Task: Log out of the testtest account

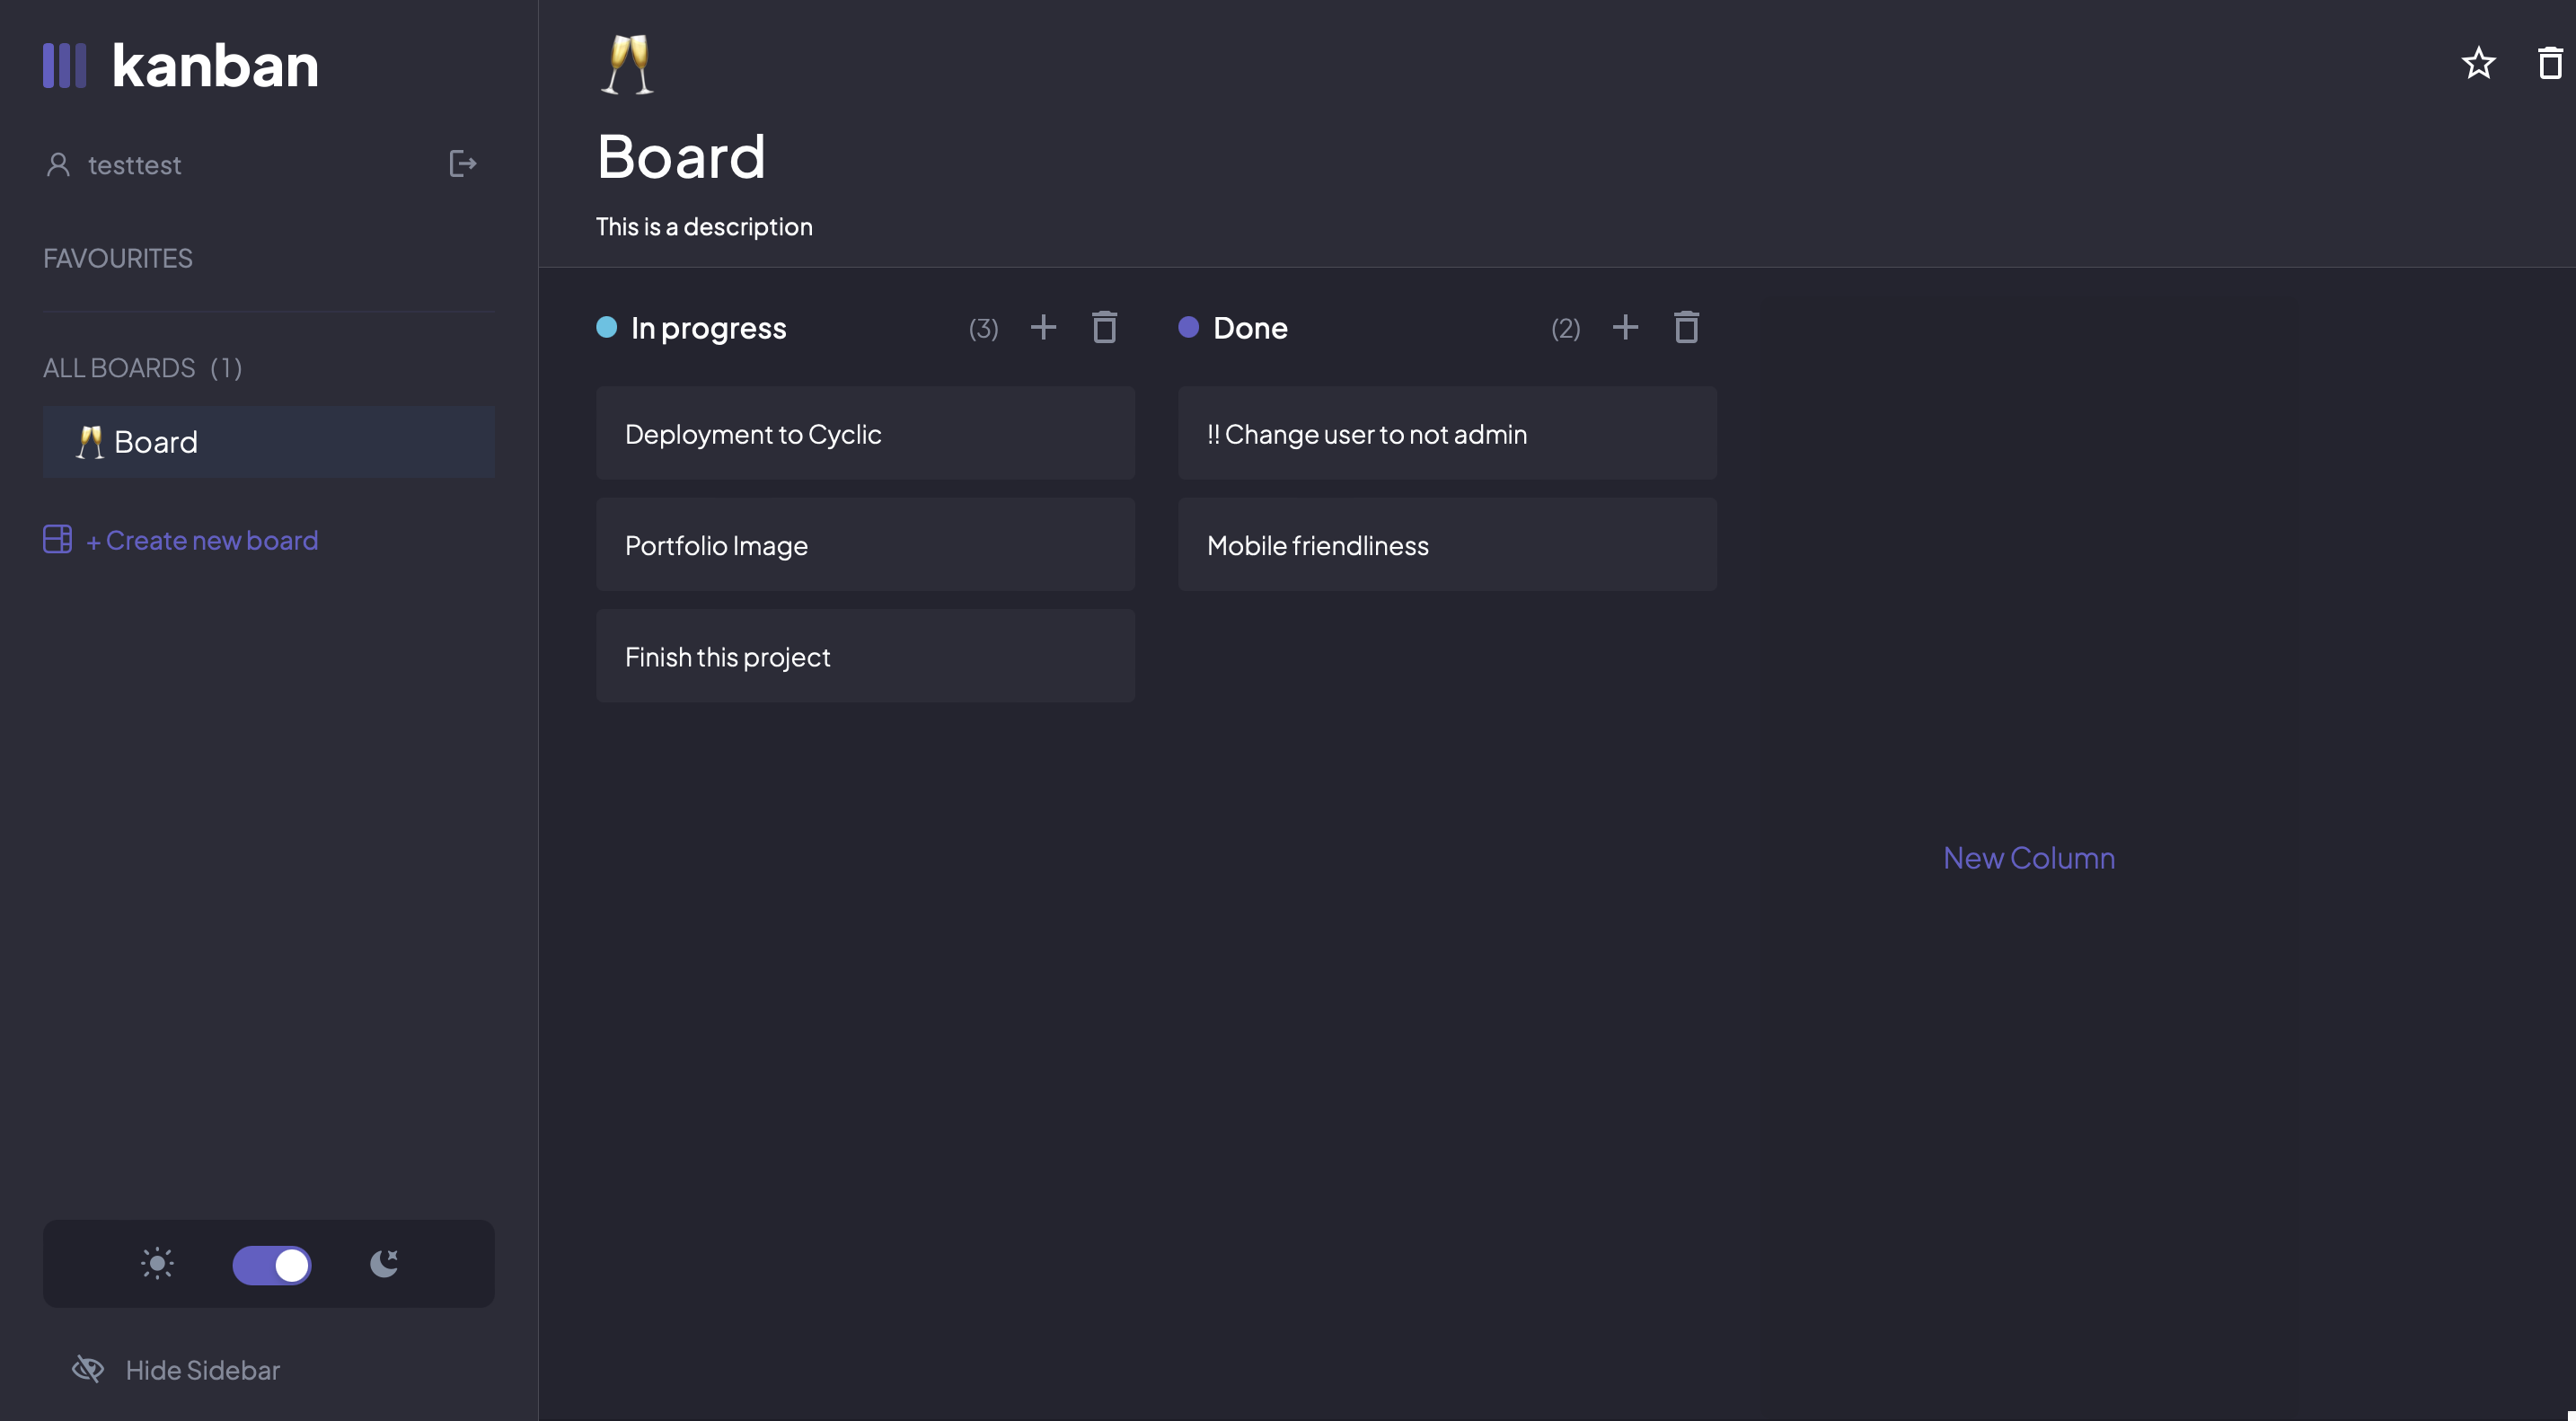Action: [x=462, y=164]
